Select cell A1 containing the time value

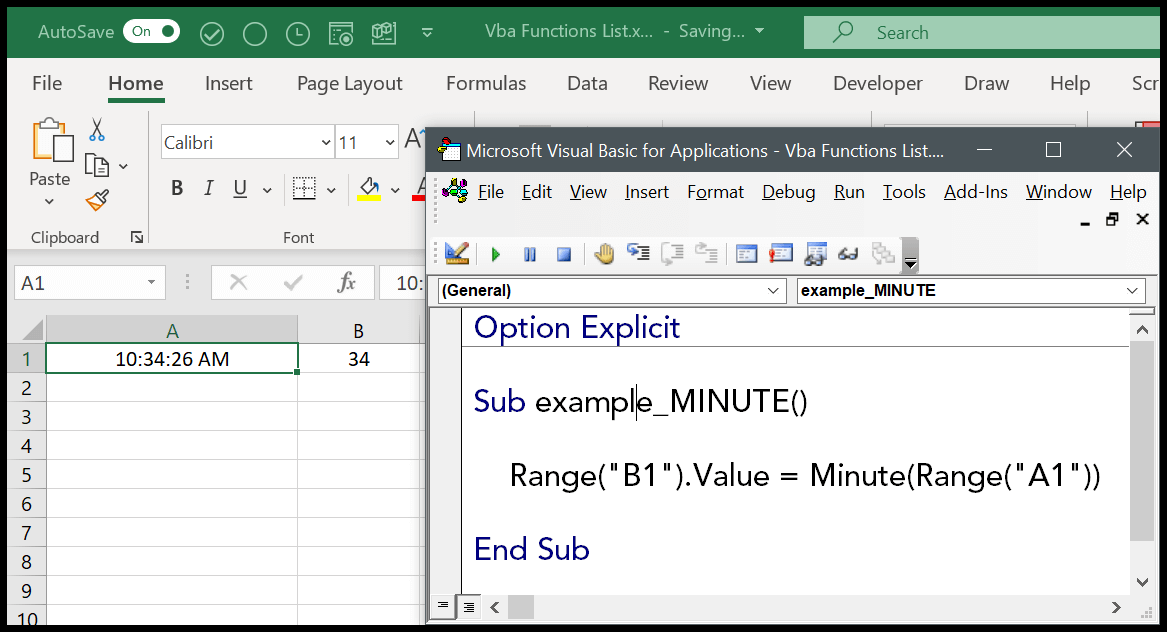(x=171, y=357)
